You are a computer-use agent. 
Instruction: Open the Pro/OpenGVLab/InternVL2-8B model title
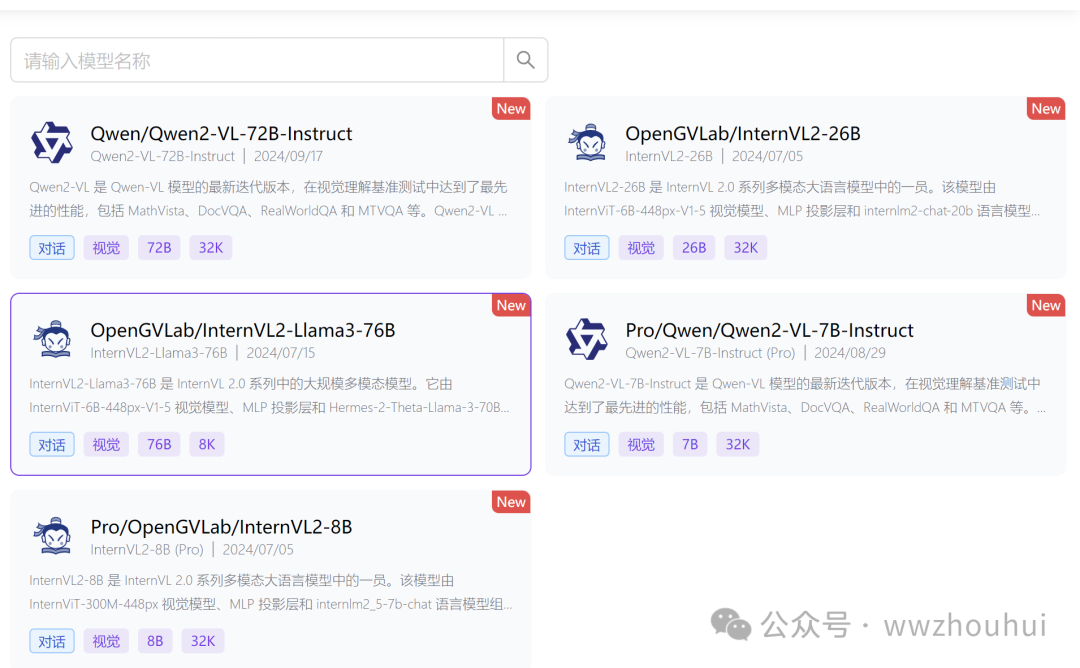tap(221, 528)
